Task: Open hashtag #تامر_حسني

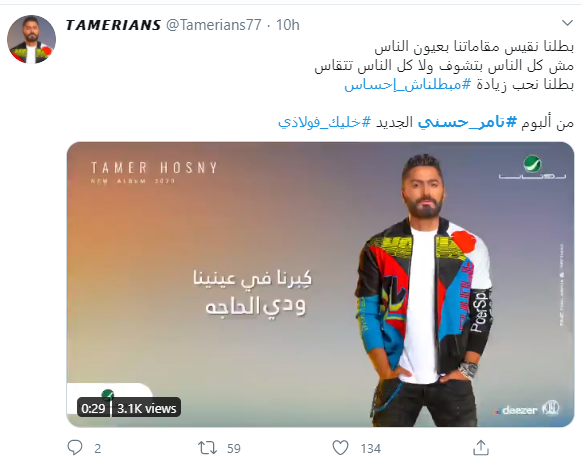Action: tap(467, 122)
